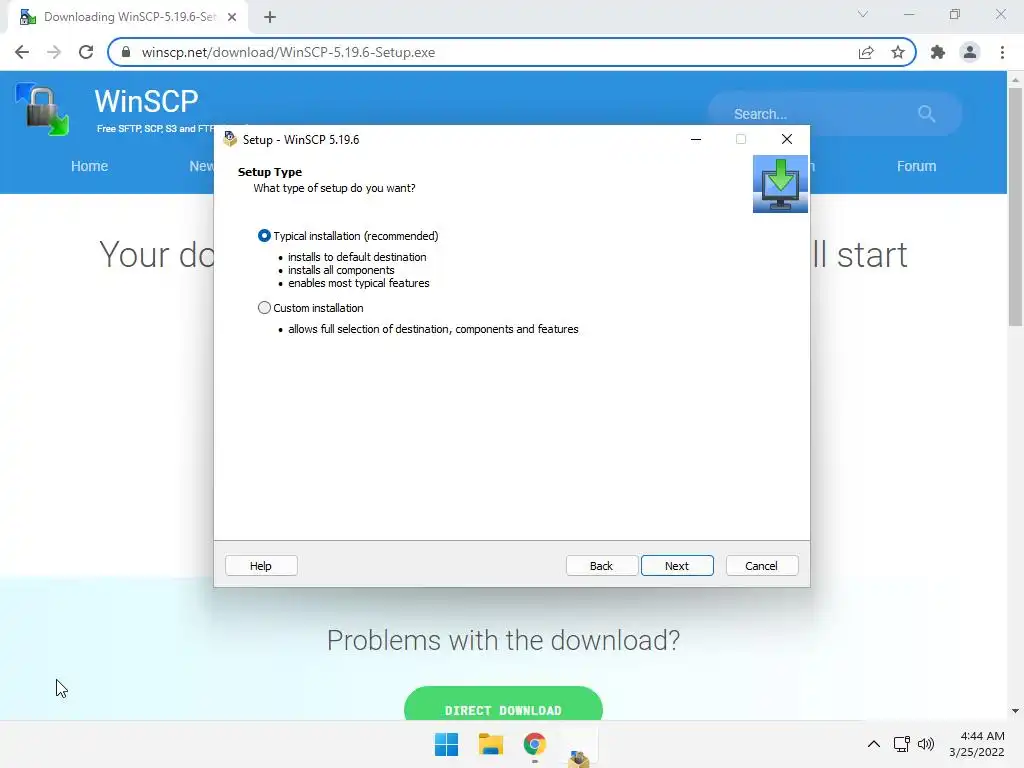Cancel the WinSCP setup
The image size is (1024, 768).
pyautogui.click(x=761, y=566)
